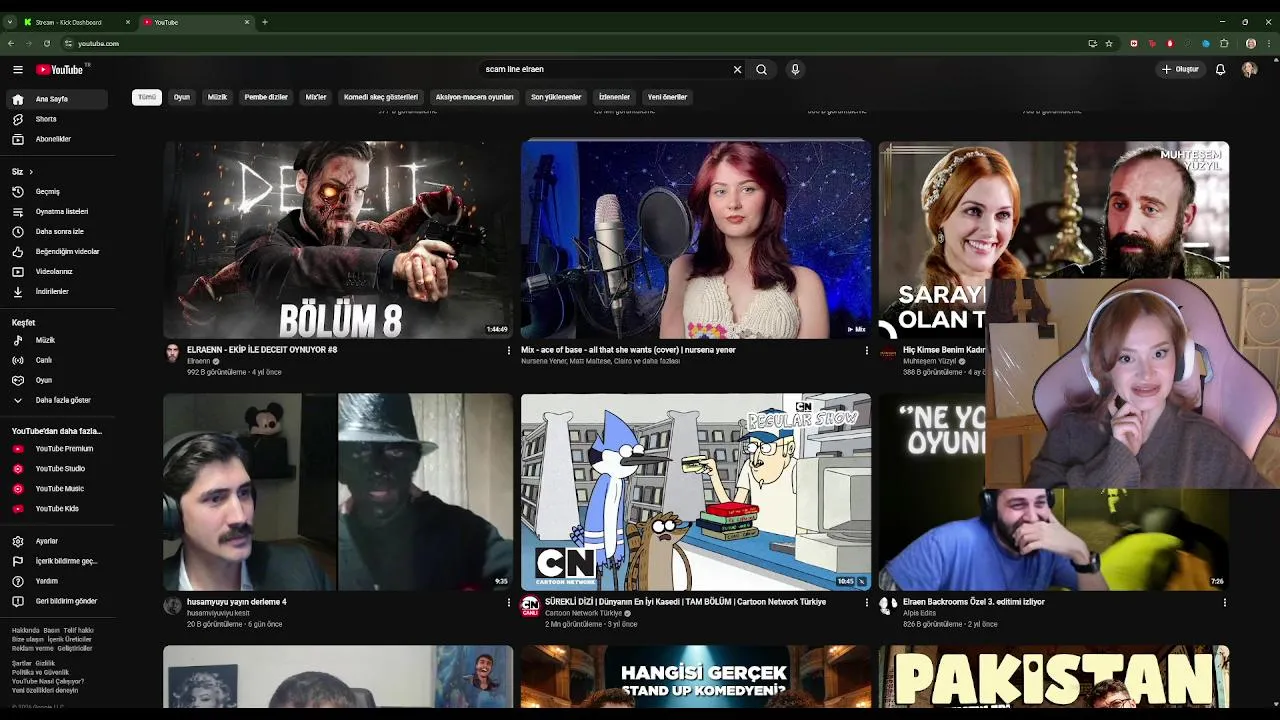The image size is (1280, 720).
Task: Open Regular Show Cartoon Network thumbnail
Action: pyautogui.click(x=696, y=491)
